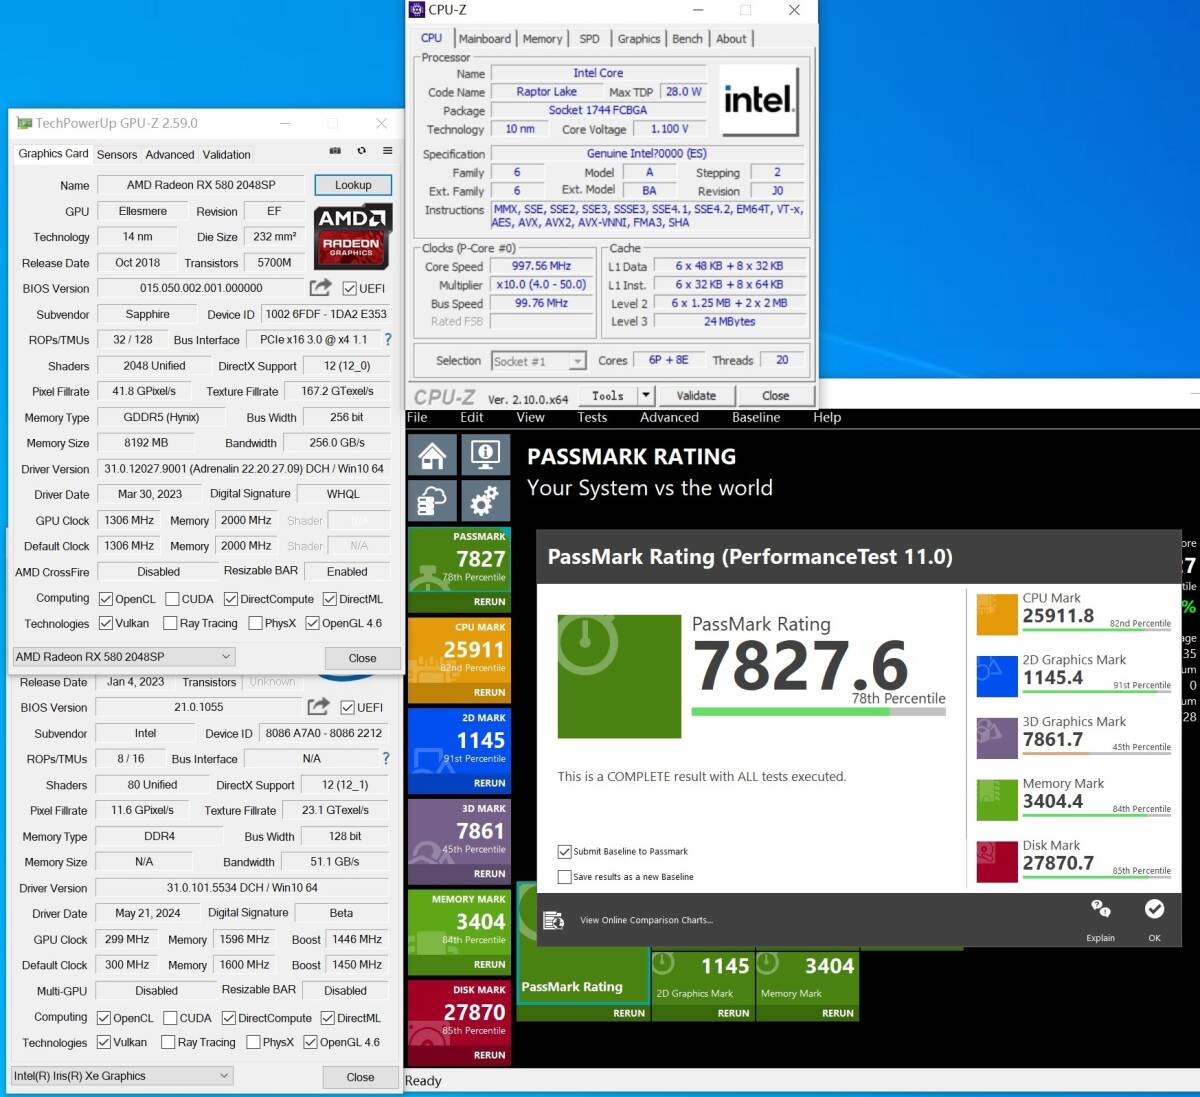Open the Tests menu in PerformanceTest
1200x1097 pixels.
point(592,418)
